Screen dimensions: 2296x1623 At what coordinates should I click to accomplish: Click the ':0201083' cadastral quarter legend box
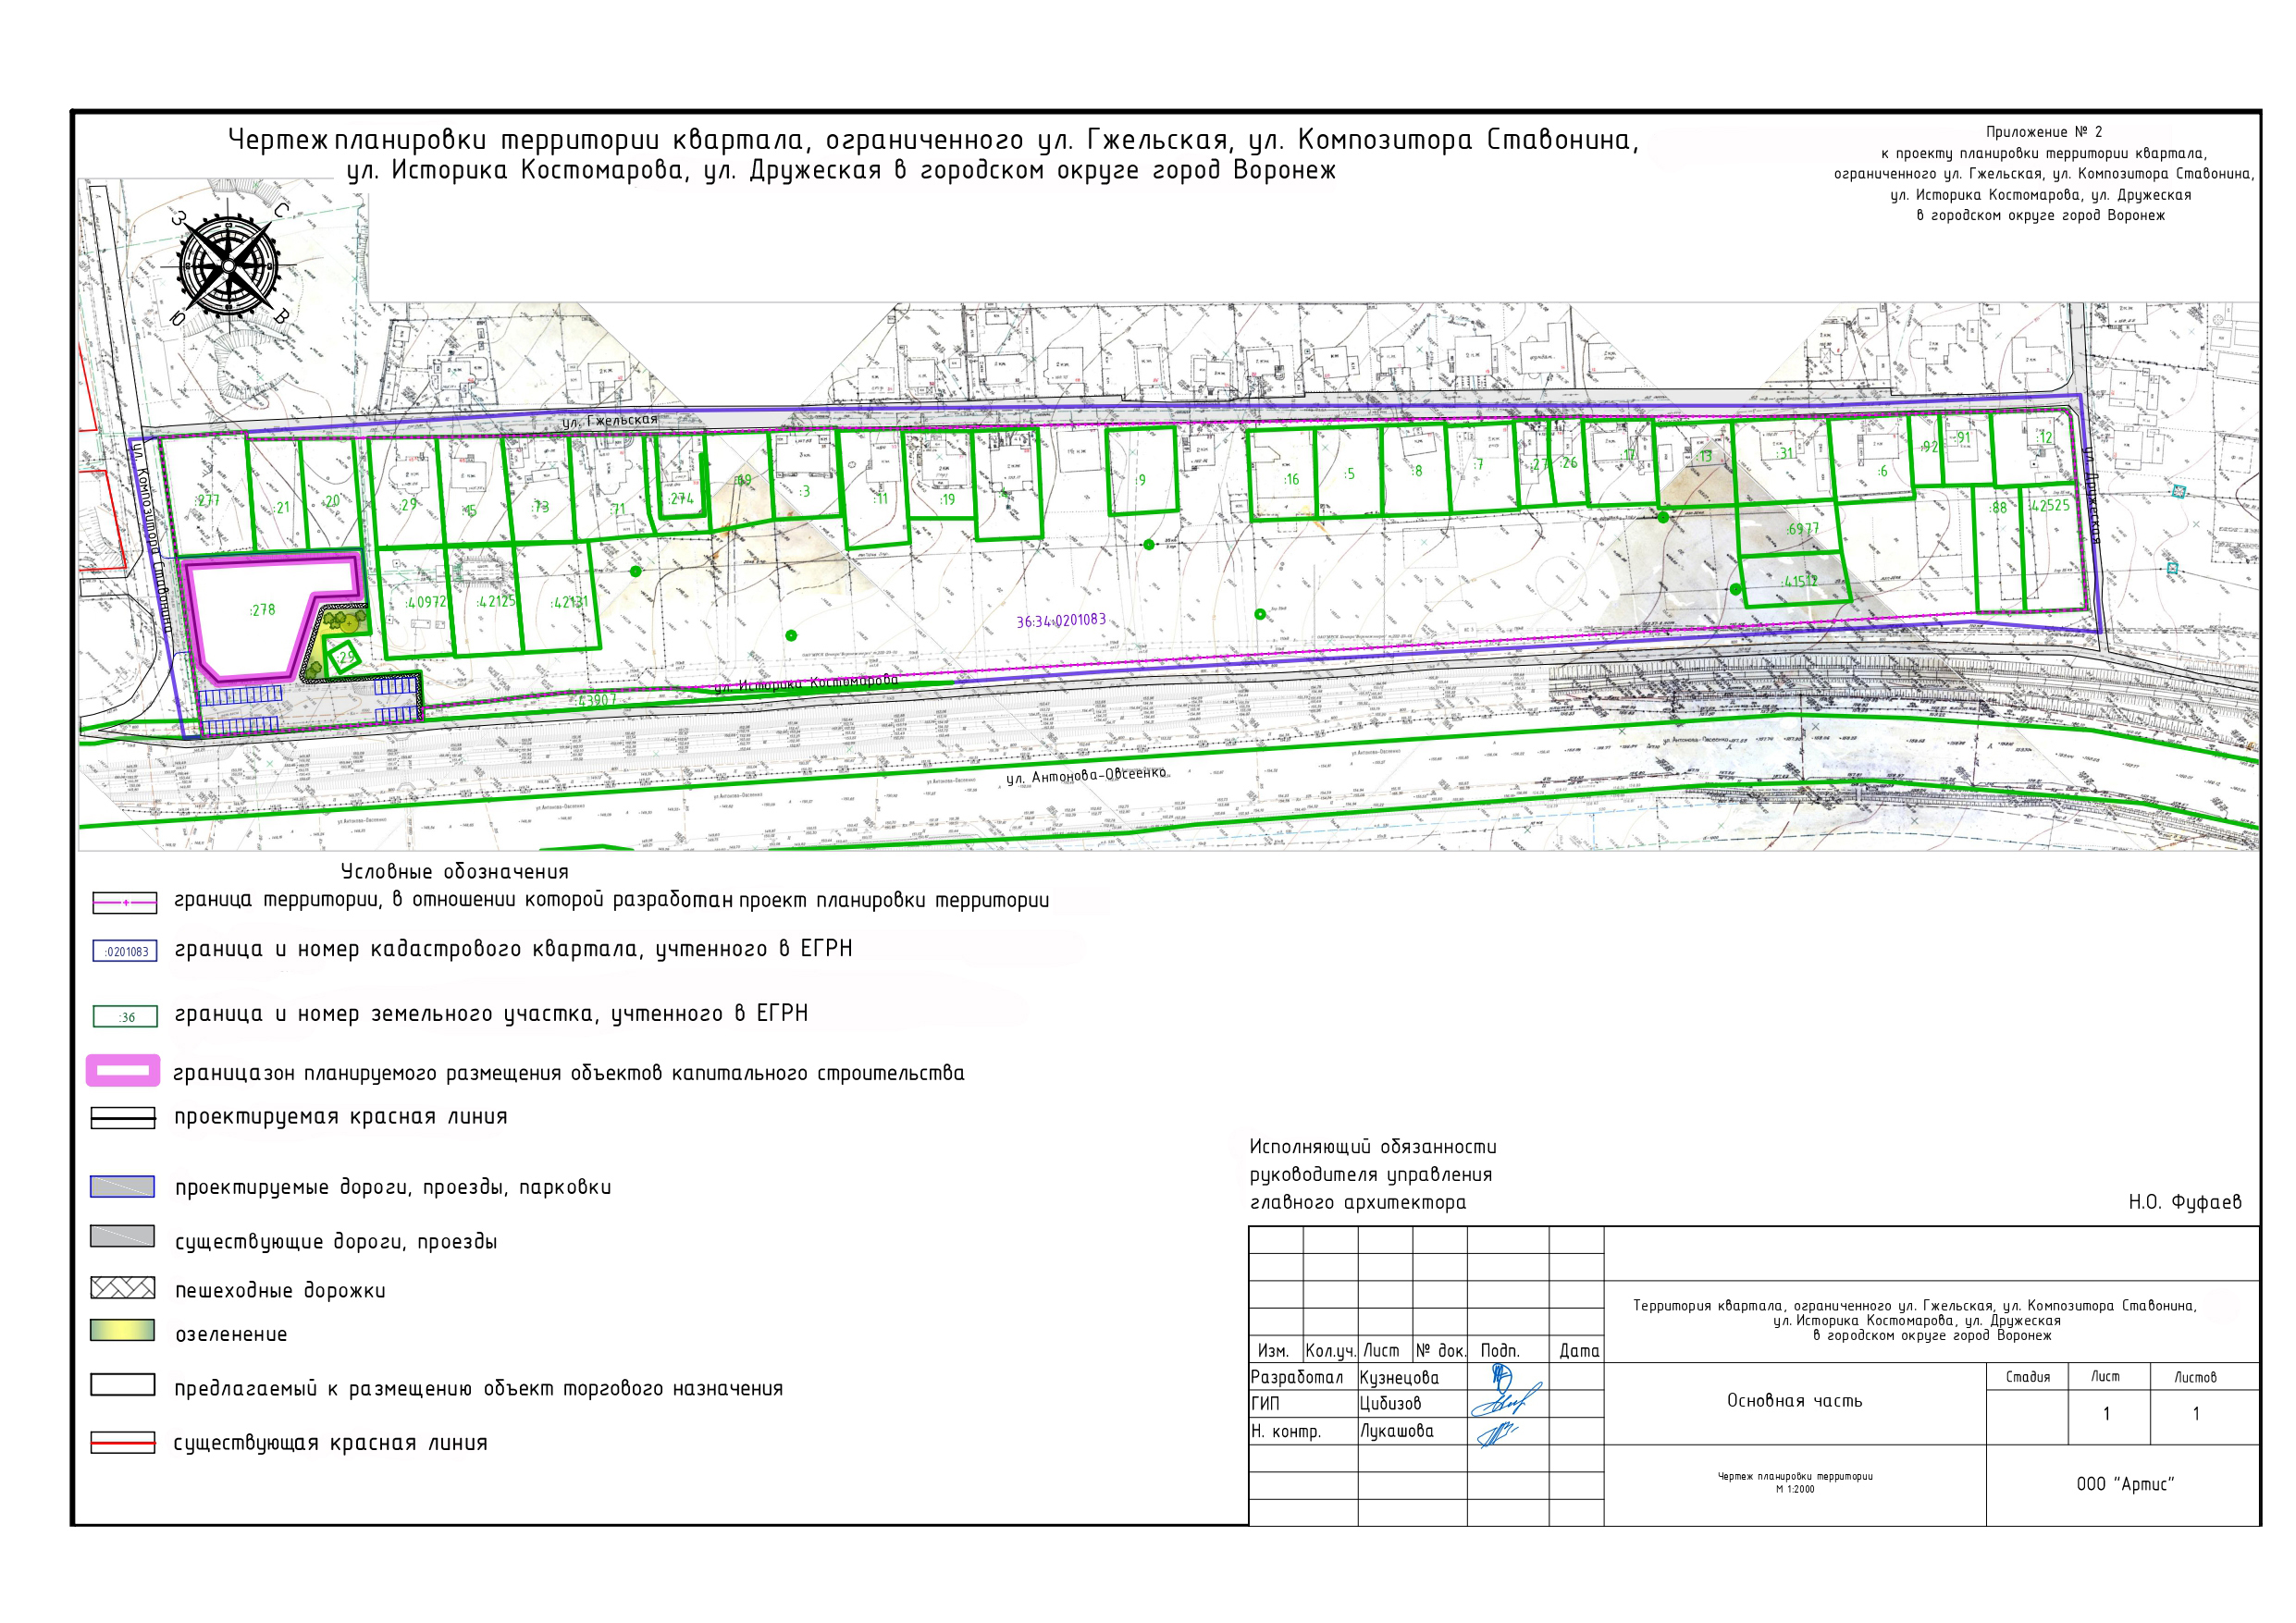[125, 951]
